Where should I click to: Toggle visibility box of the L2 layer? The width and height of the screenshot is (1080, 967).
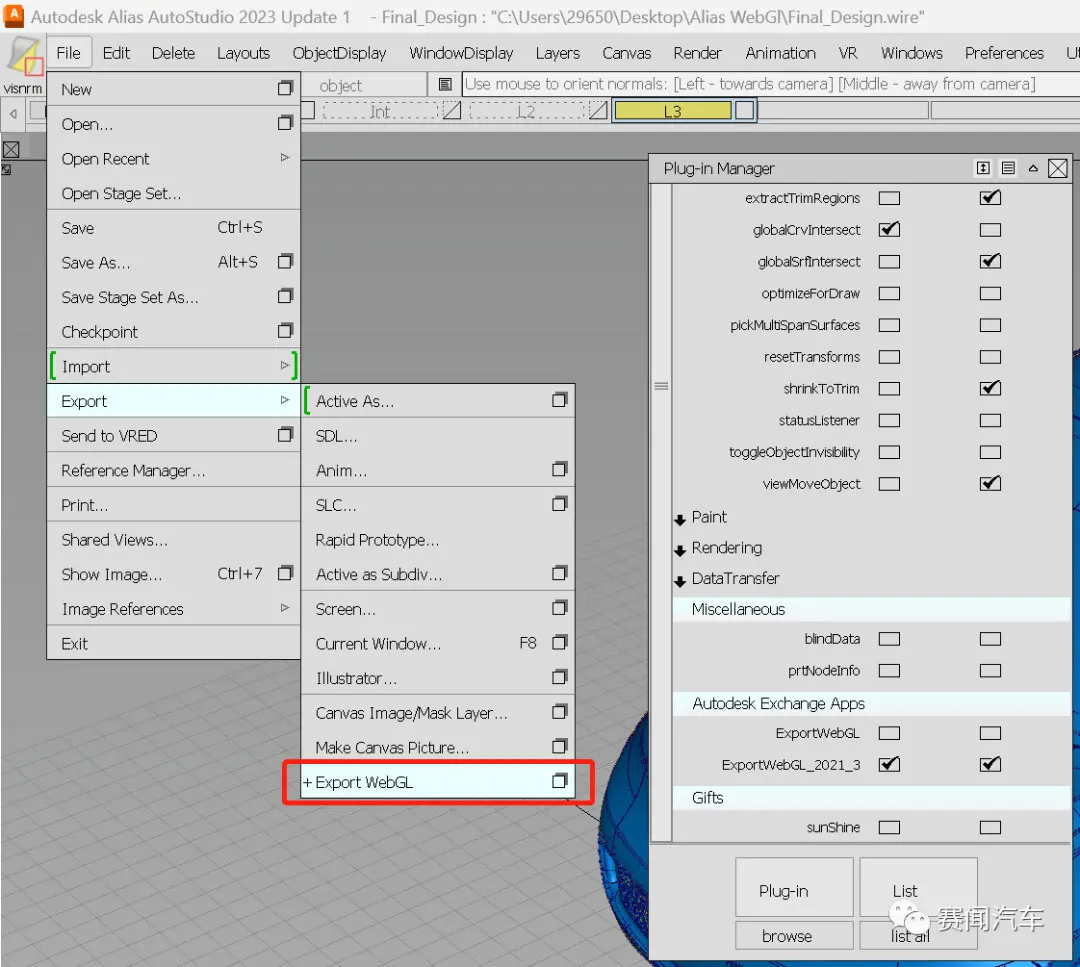point(599,110)
